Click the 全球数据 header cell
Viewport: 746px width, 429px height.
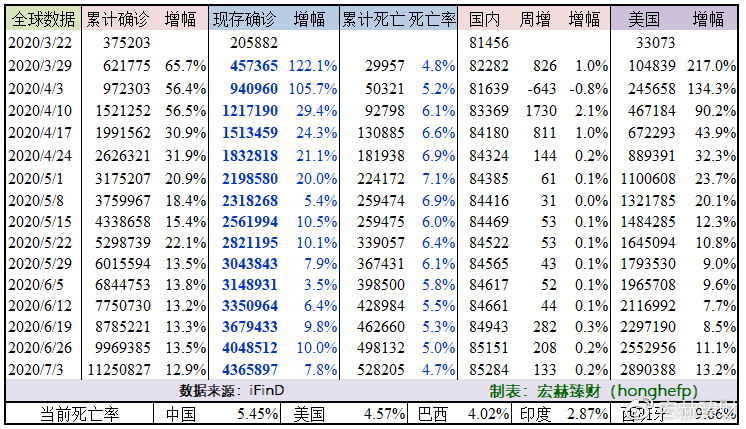coord(40,19)
